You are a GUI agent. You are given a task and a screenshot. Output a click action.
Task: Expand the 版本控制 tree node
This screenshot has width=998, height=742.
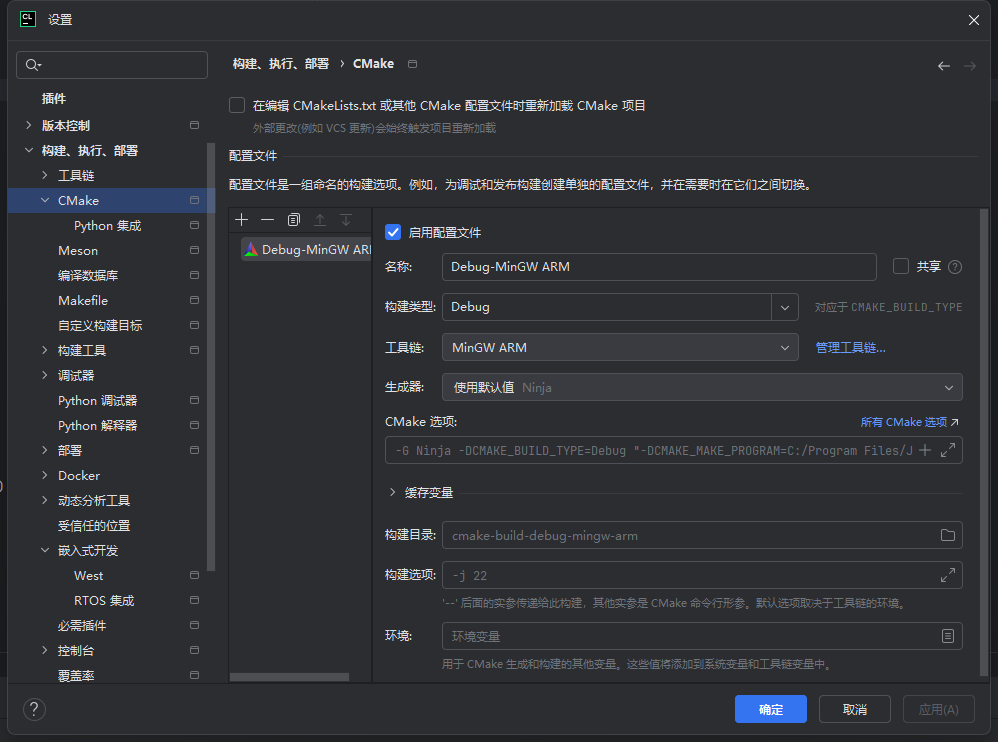[29, 125]
